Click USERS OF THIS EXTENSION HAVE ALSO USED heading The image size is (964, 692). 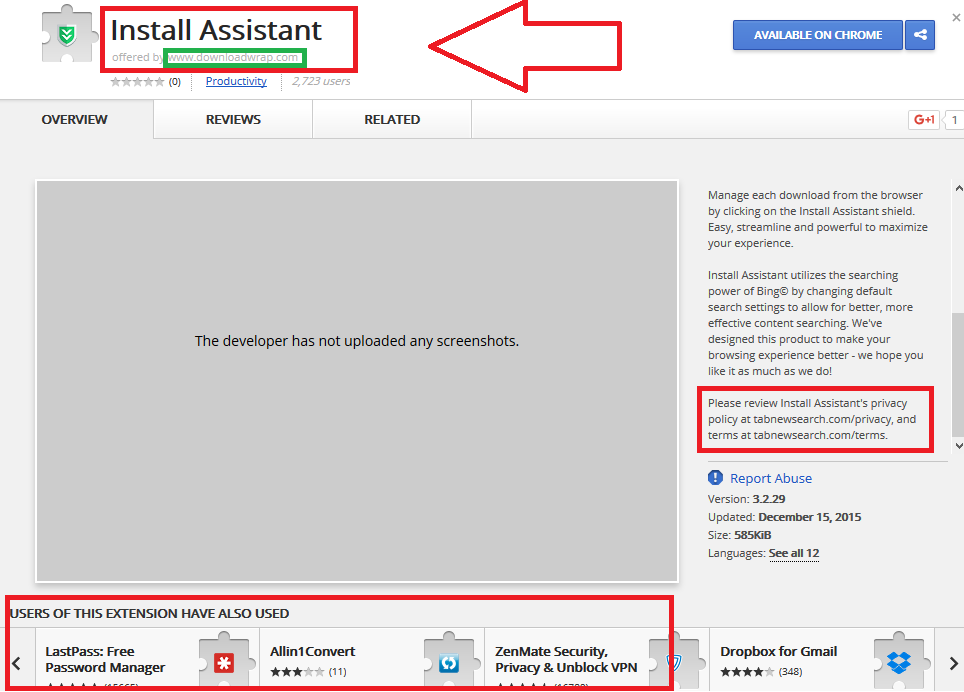[149, 613]
